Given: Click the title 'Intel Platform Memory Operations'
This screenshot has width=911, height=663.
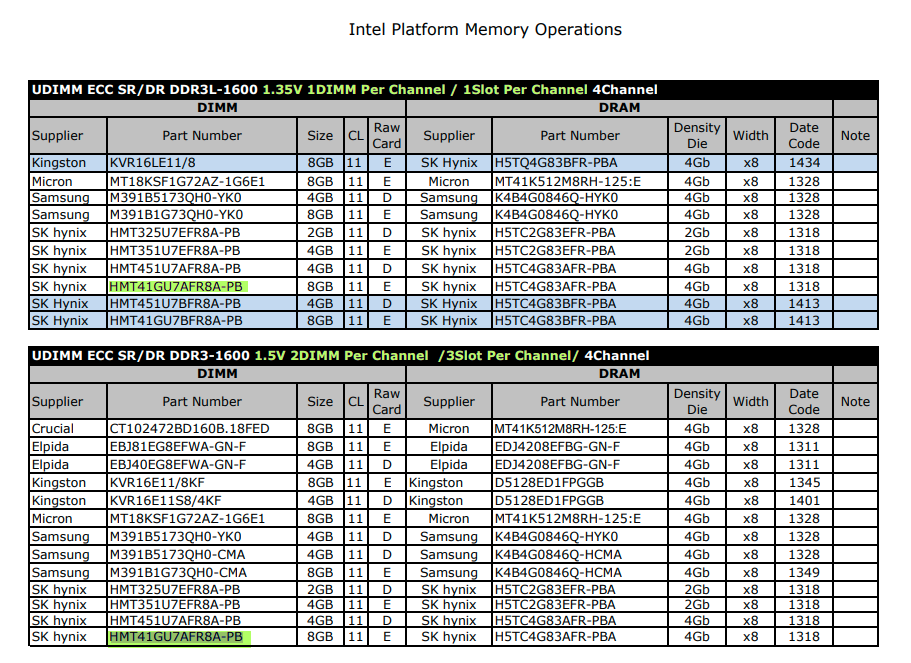Looking at the screenshot, I should (x=485, y=30).
